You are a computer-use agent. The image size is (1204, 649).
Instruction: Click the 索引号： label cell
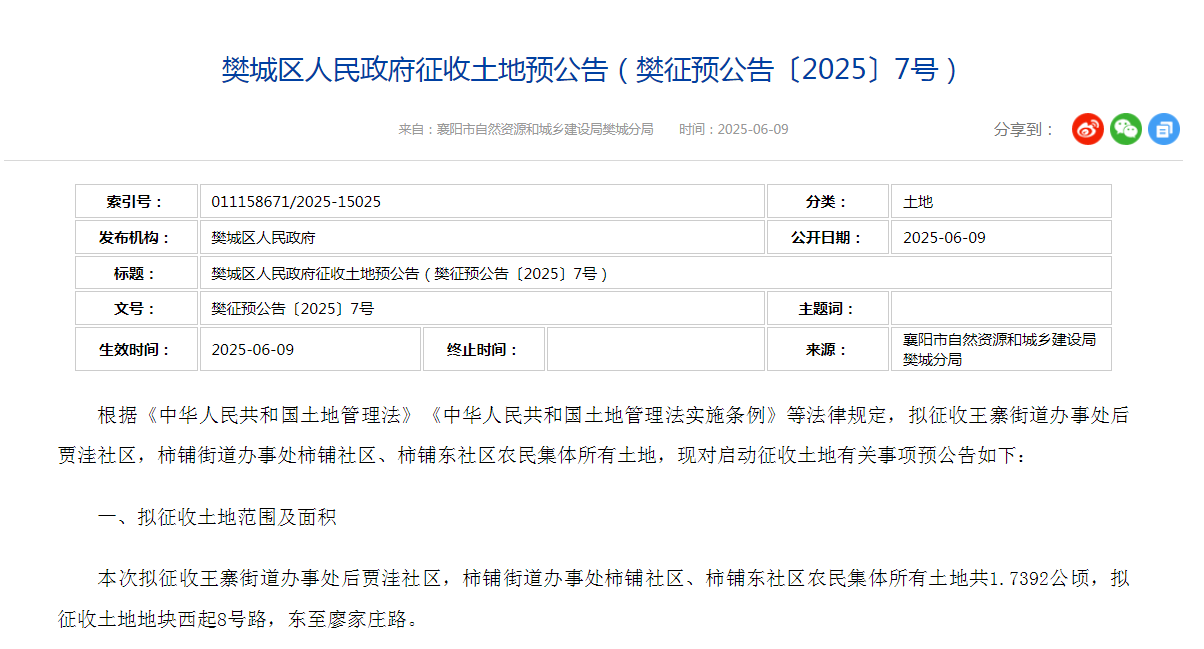tap(136, 201)
